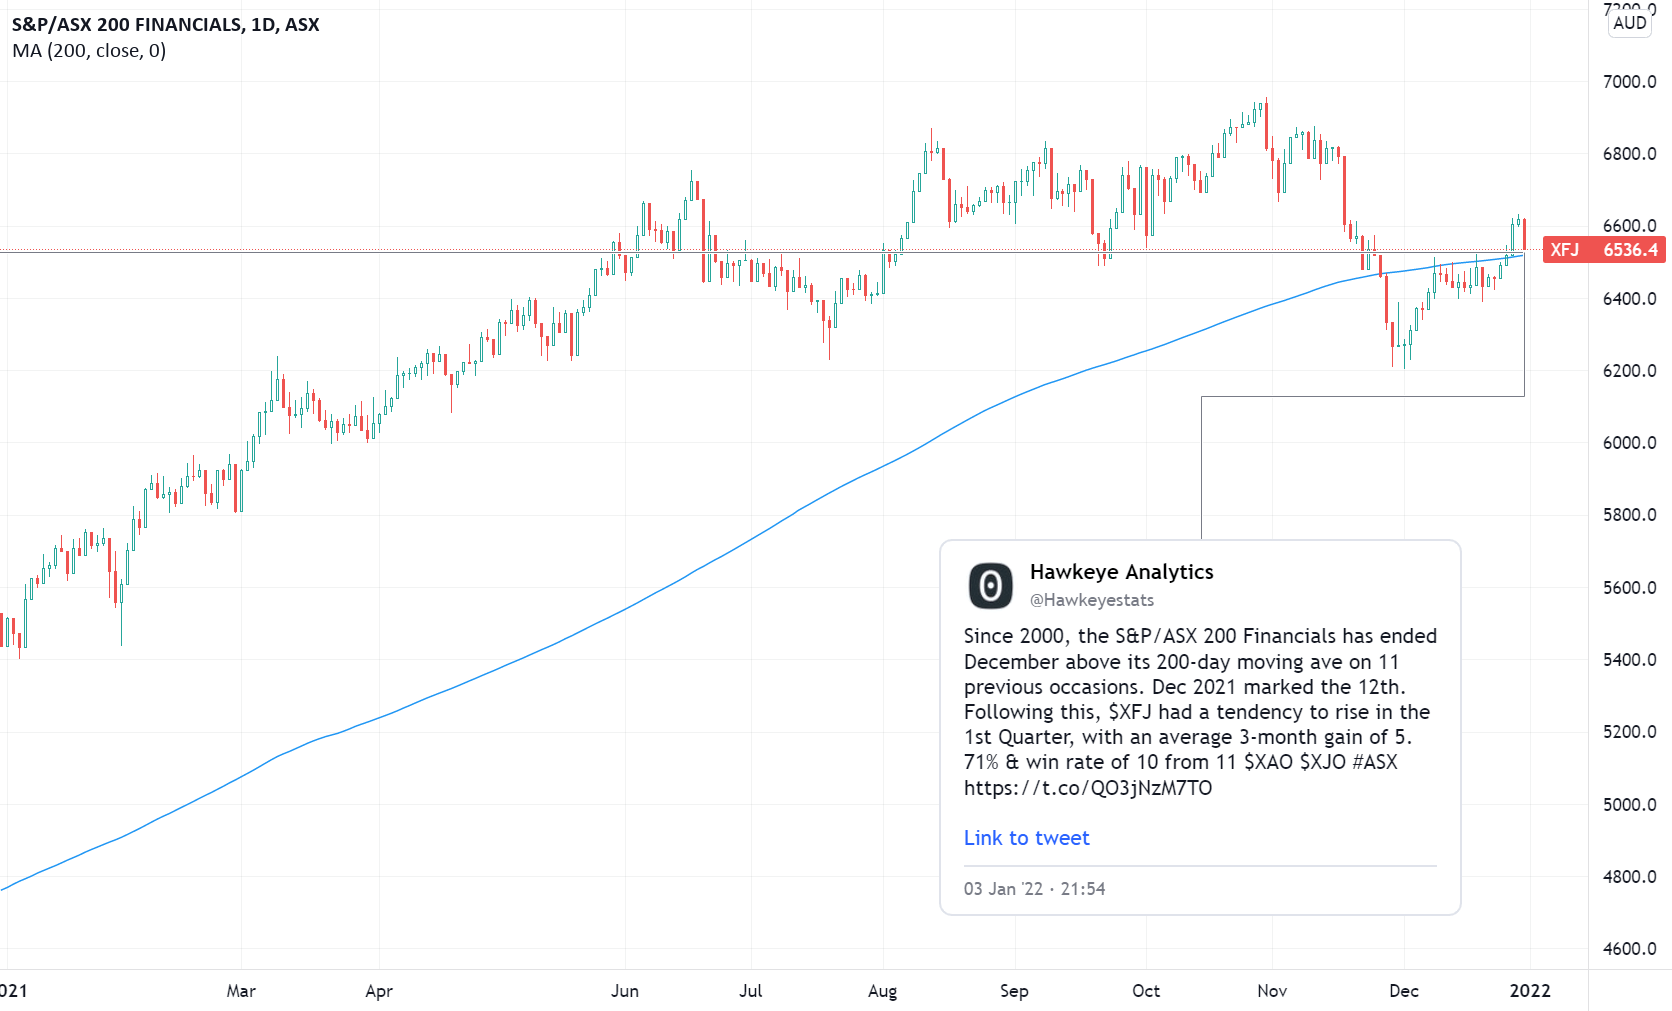Click the dotted horizontal price level line
The height and width of the screenshot is (1011, 1672).
coord(500,250)
